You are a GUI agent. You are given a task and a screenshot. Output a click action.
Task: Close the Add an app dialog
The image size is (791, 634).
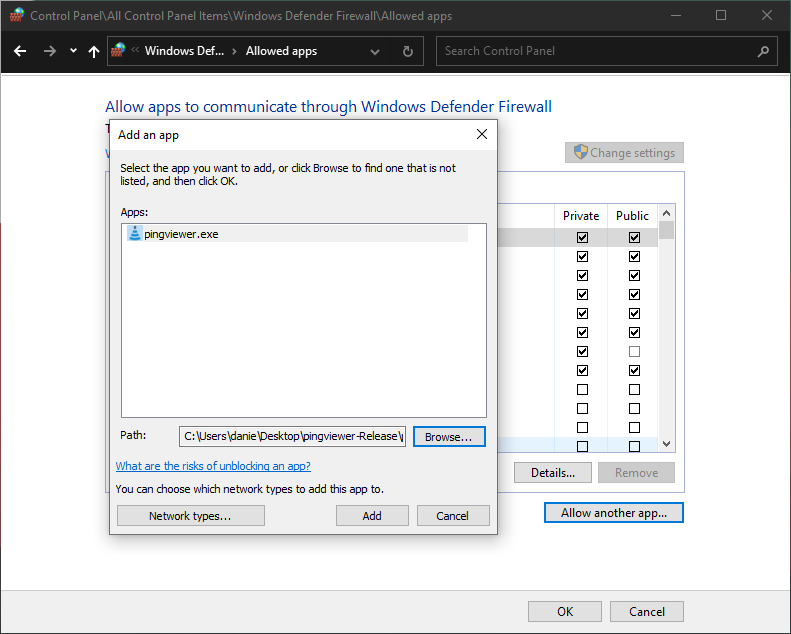[481, 134]
